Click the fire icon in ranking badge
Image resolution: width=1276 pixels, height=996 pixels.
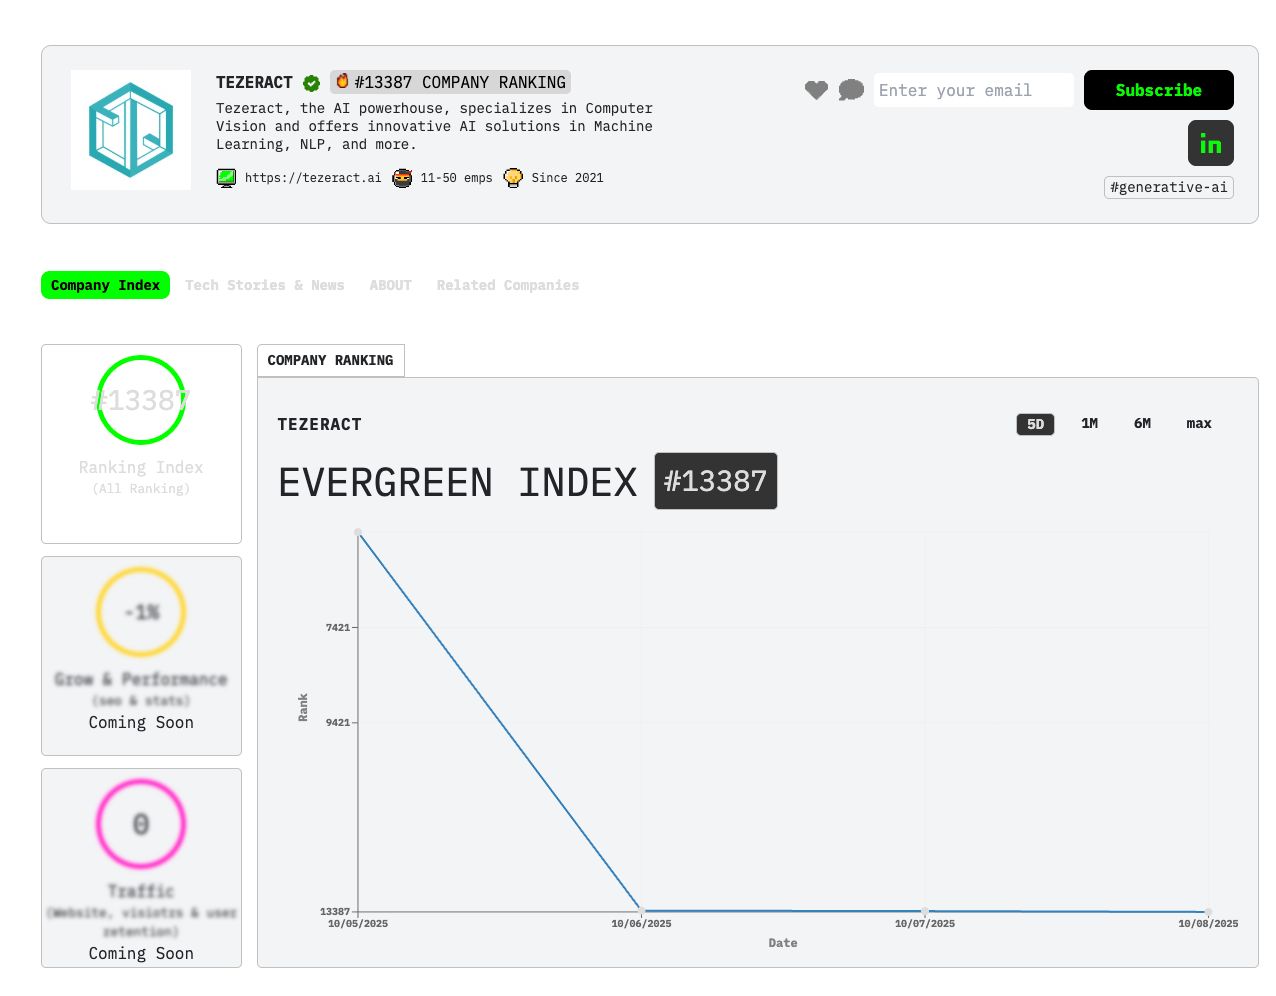coord(342,81)
